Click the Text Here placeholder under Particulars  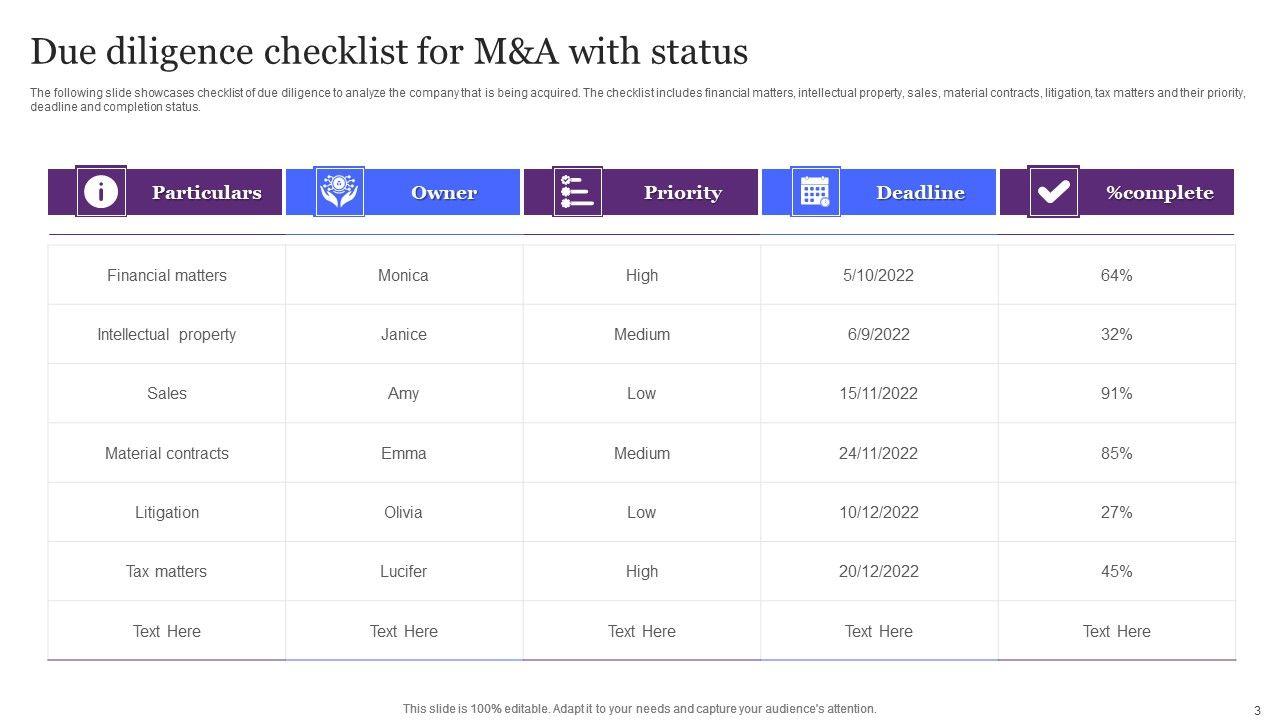pyautogui.click(x=167, y=631)
